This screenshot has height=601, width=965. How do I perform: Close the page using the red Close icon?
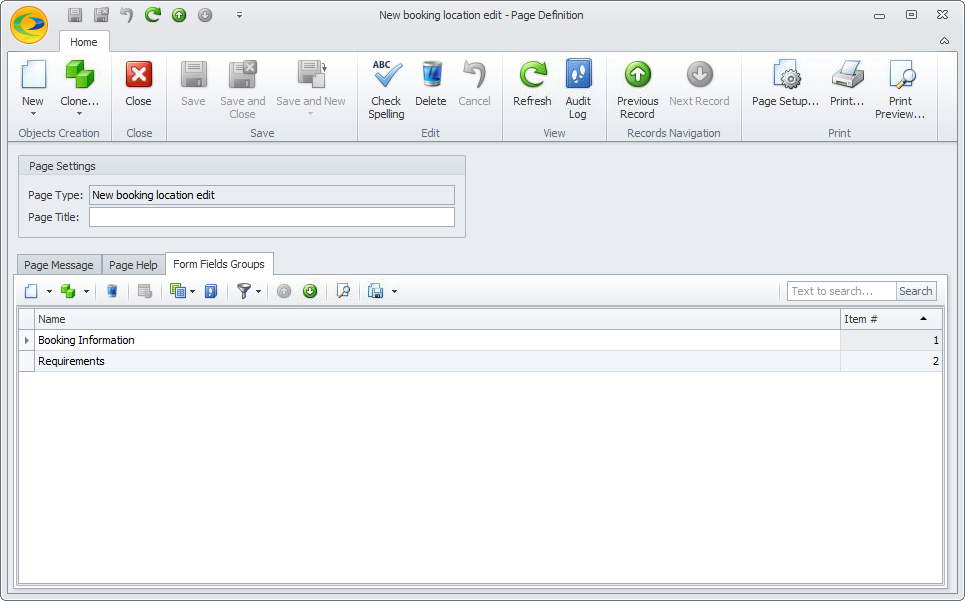click(x=138, y=74)
